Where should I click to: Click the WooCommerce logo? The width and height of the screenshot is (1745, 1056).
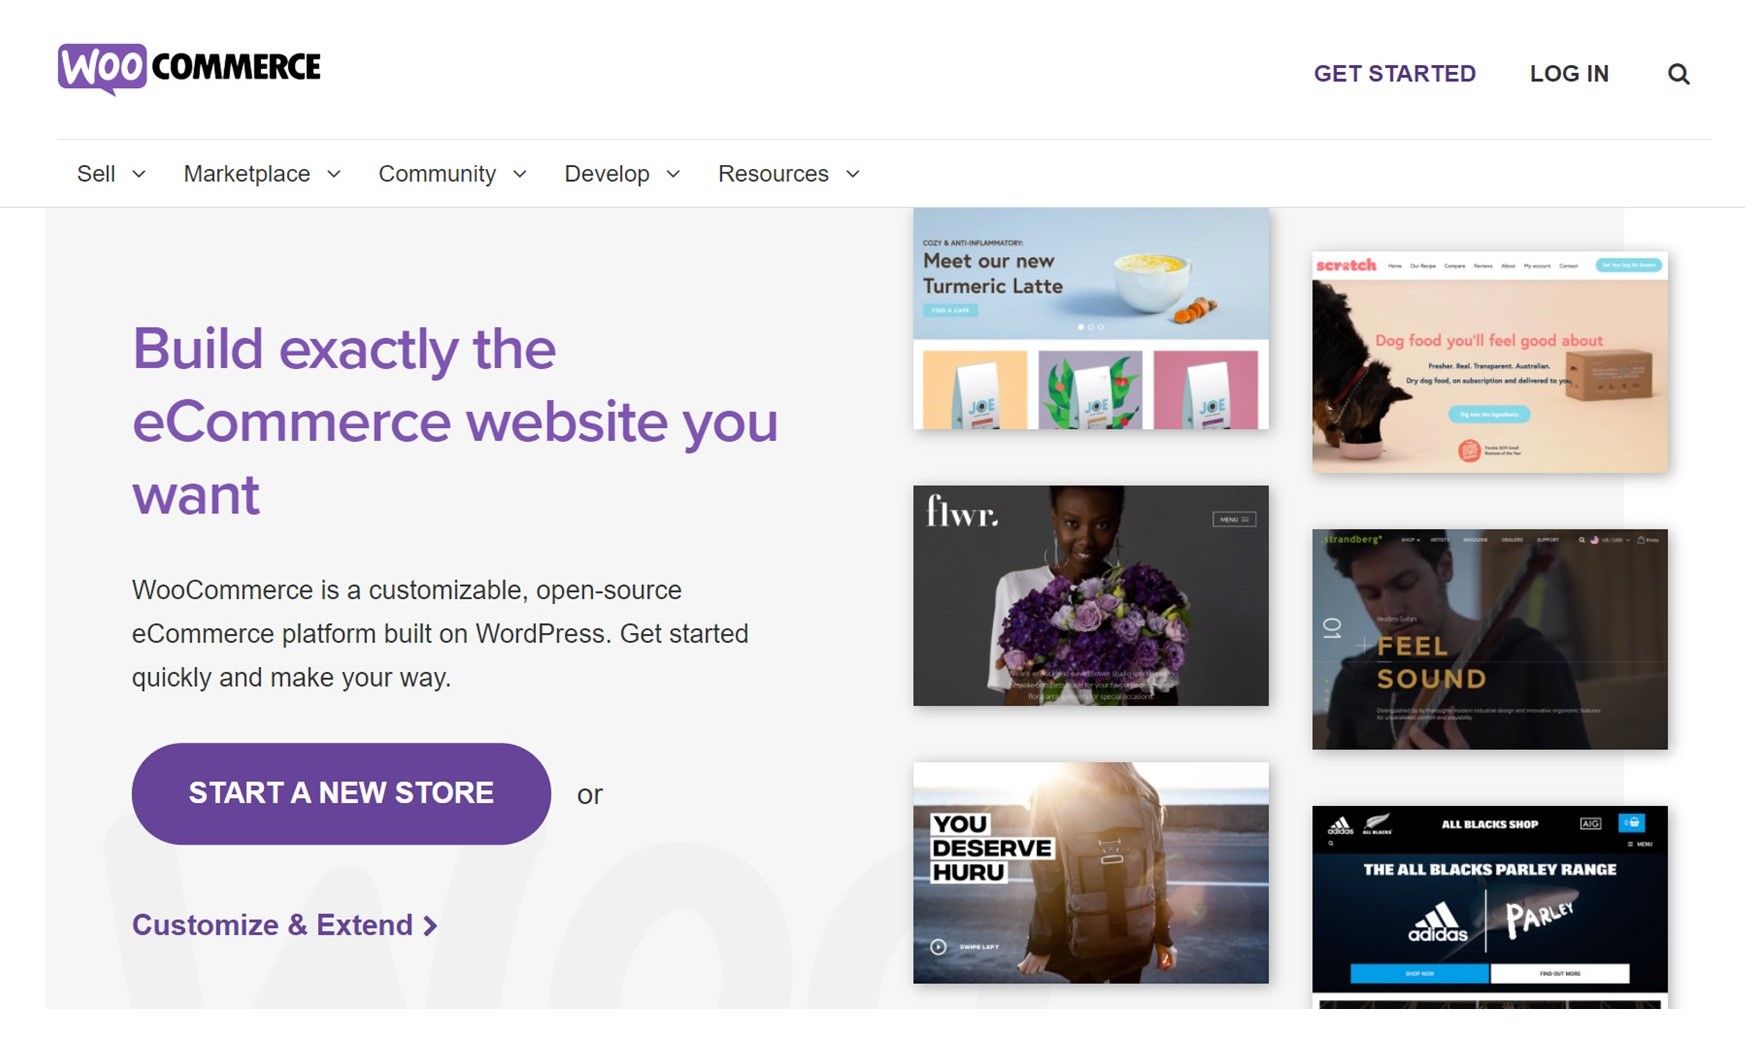(x=189, y=68)
